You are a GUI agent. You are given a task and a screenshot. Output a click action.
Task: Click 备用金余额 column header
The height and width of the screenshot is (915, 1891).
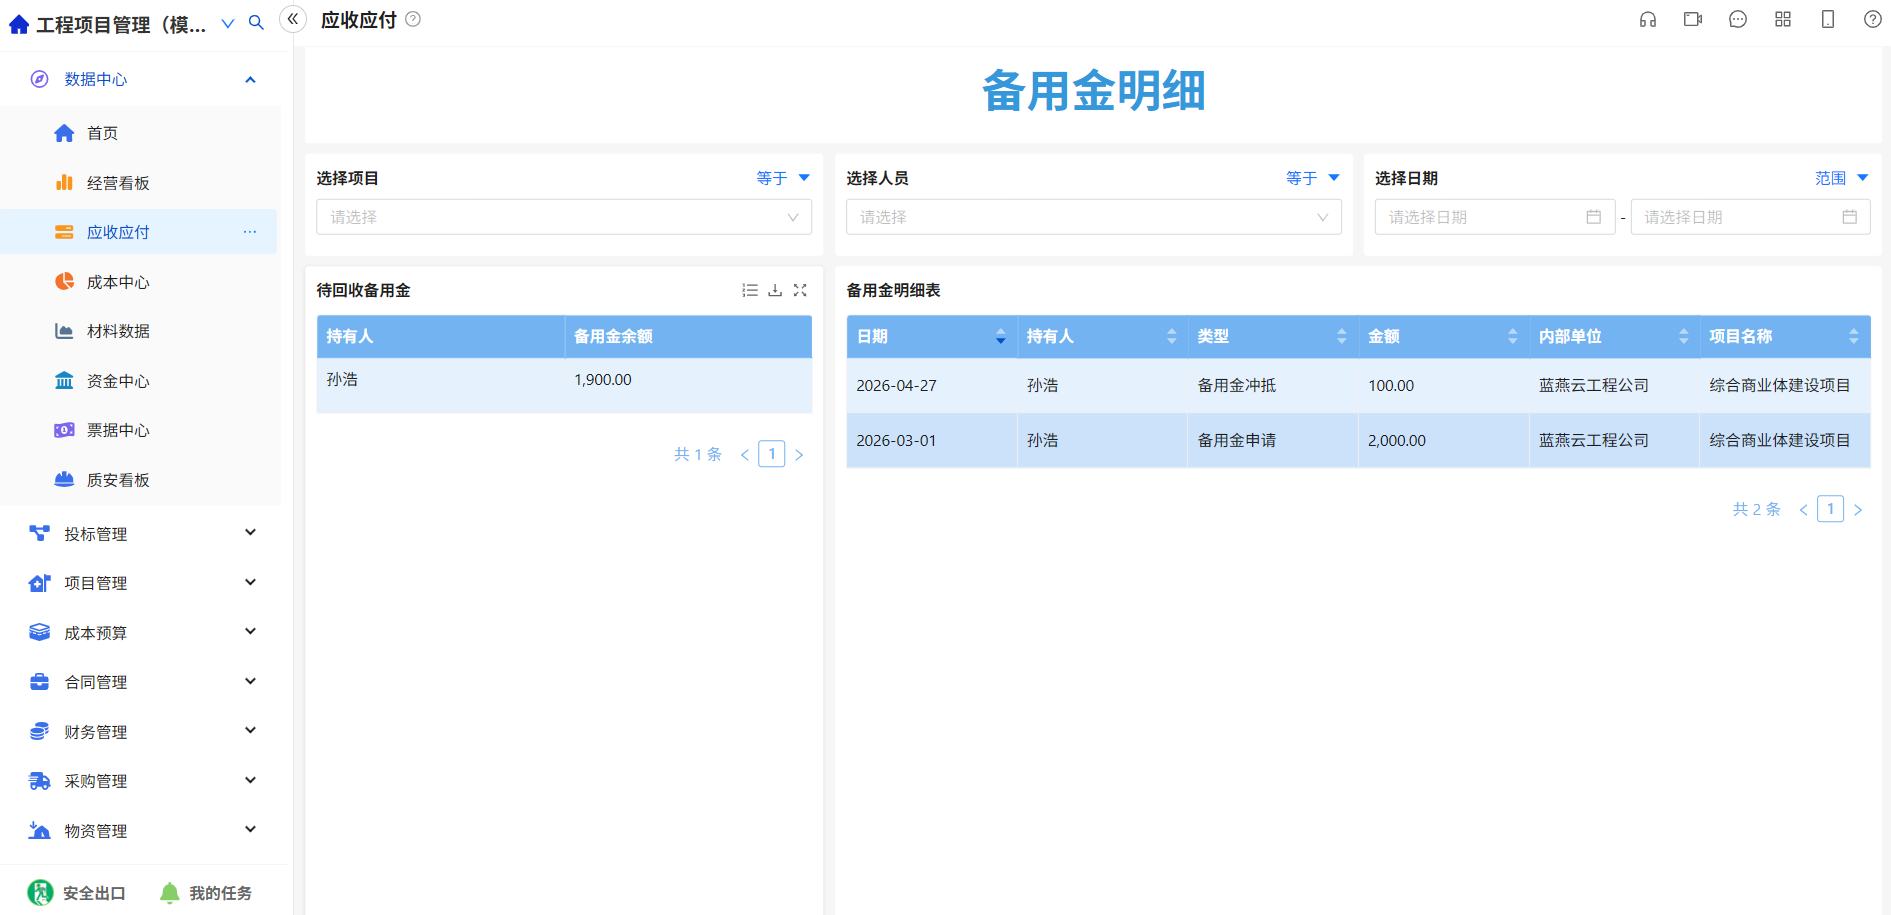(x=688, y=337)
